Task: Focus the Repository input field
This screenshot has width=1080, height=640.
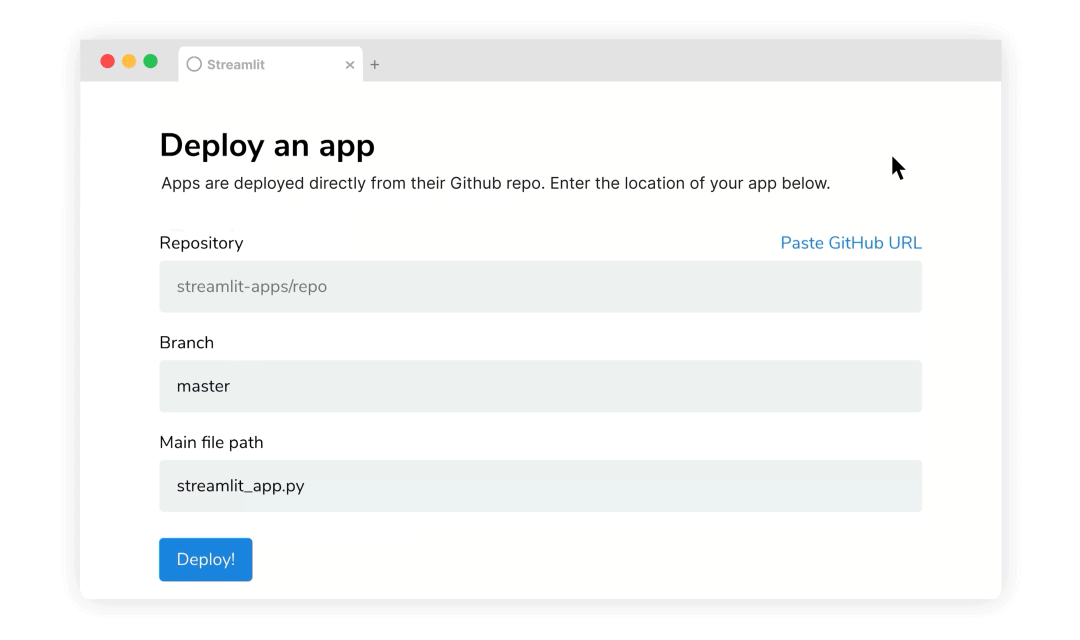Action: tap(540, 287)
